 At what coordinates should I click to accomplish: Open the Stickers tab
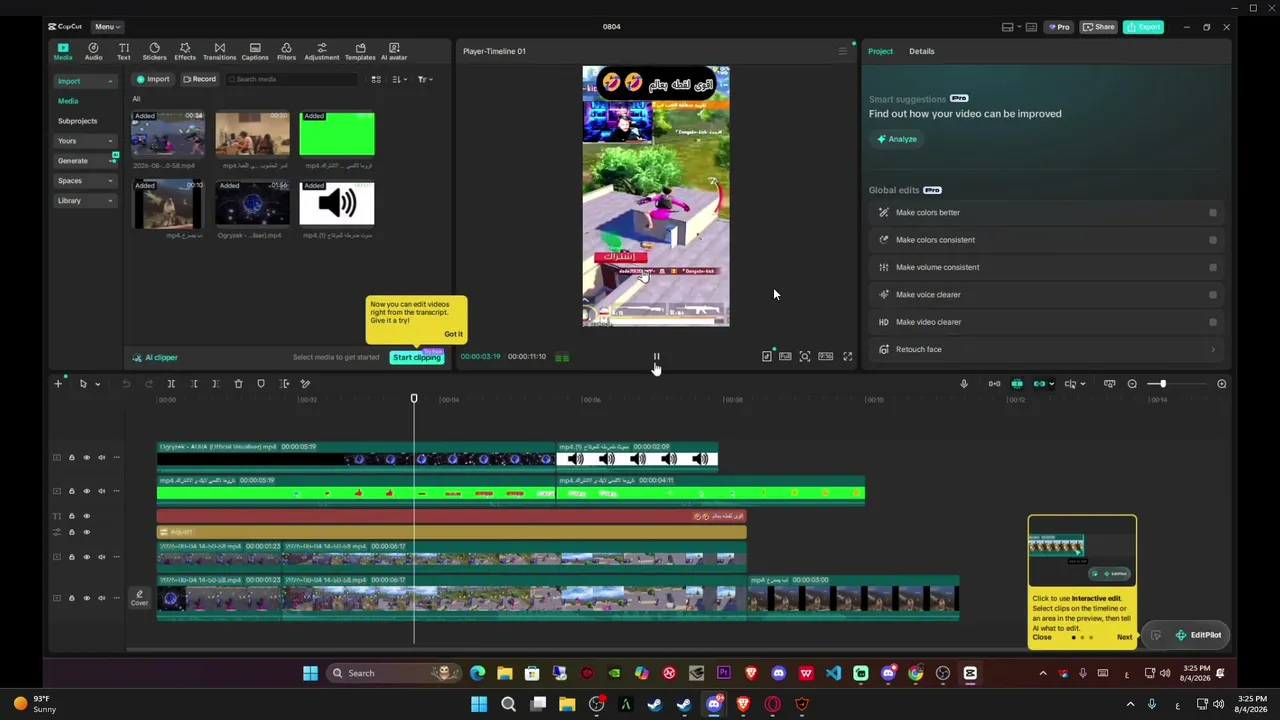coord(154,51)
